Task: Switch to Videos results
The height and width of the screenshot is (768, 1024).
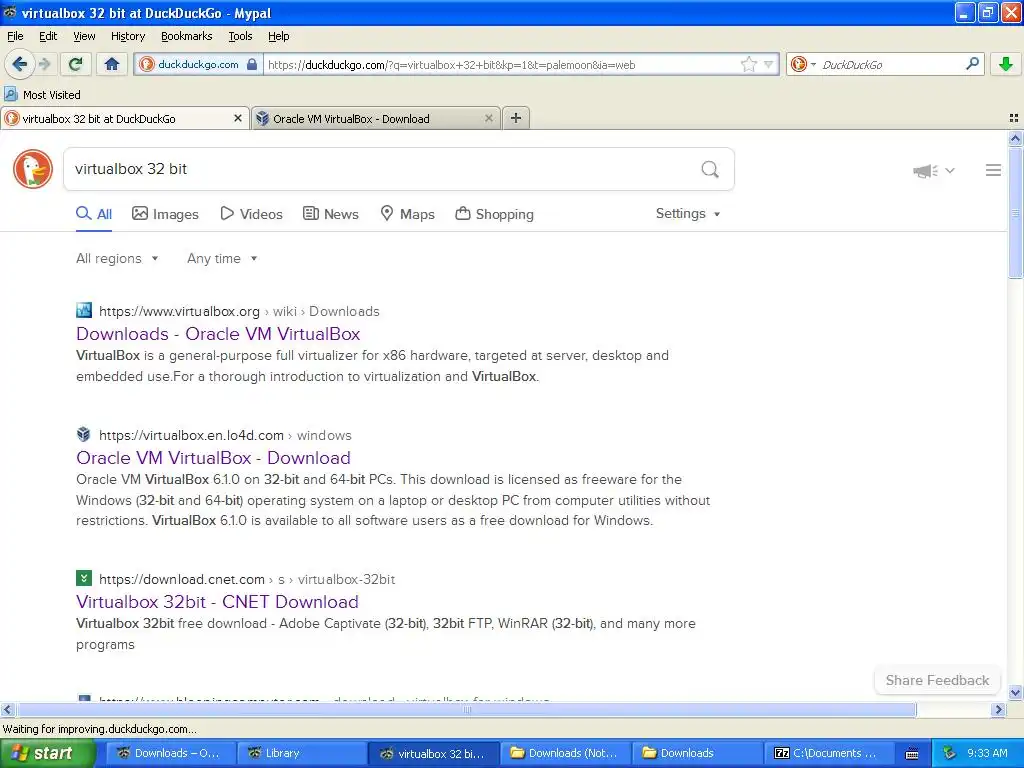Action: pyautogui.click(x=251, y=214)
